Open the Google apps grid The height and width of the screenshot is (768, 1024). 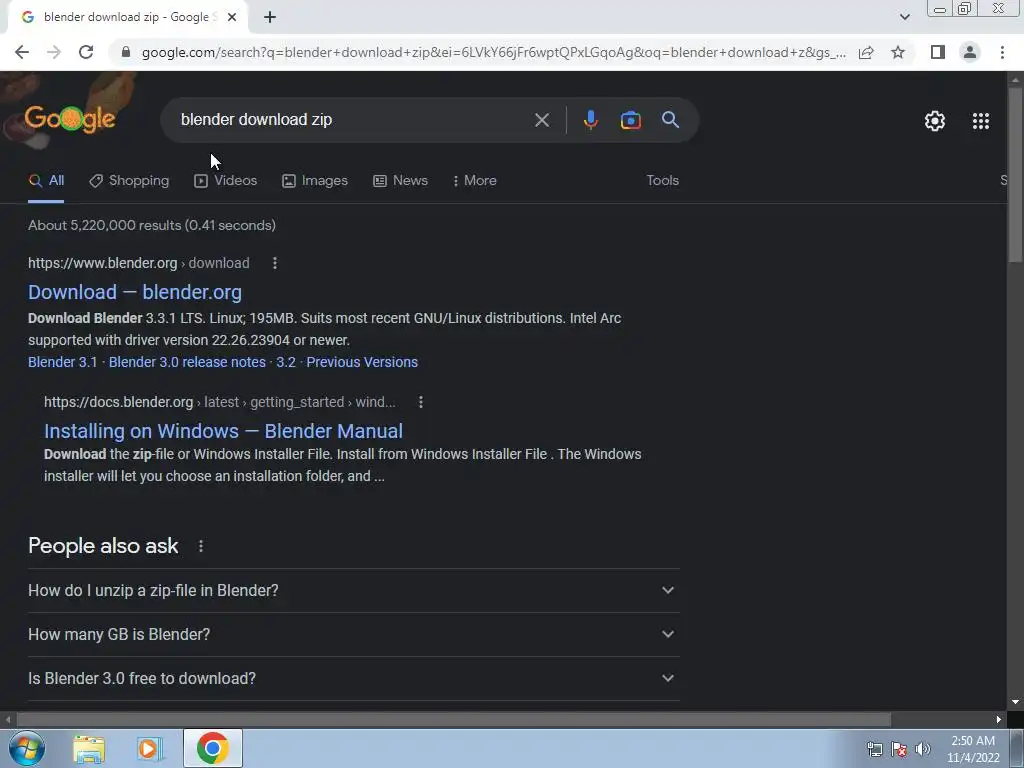click(x=980, y=121)
